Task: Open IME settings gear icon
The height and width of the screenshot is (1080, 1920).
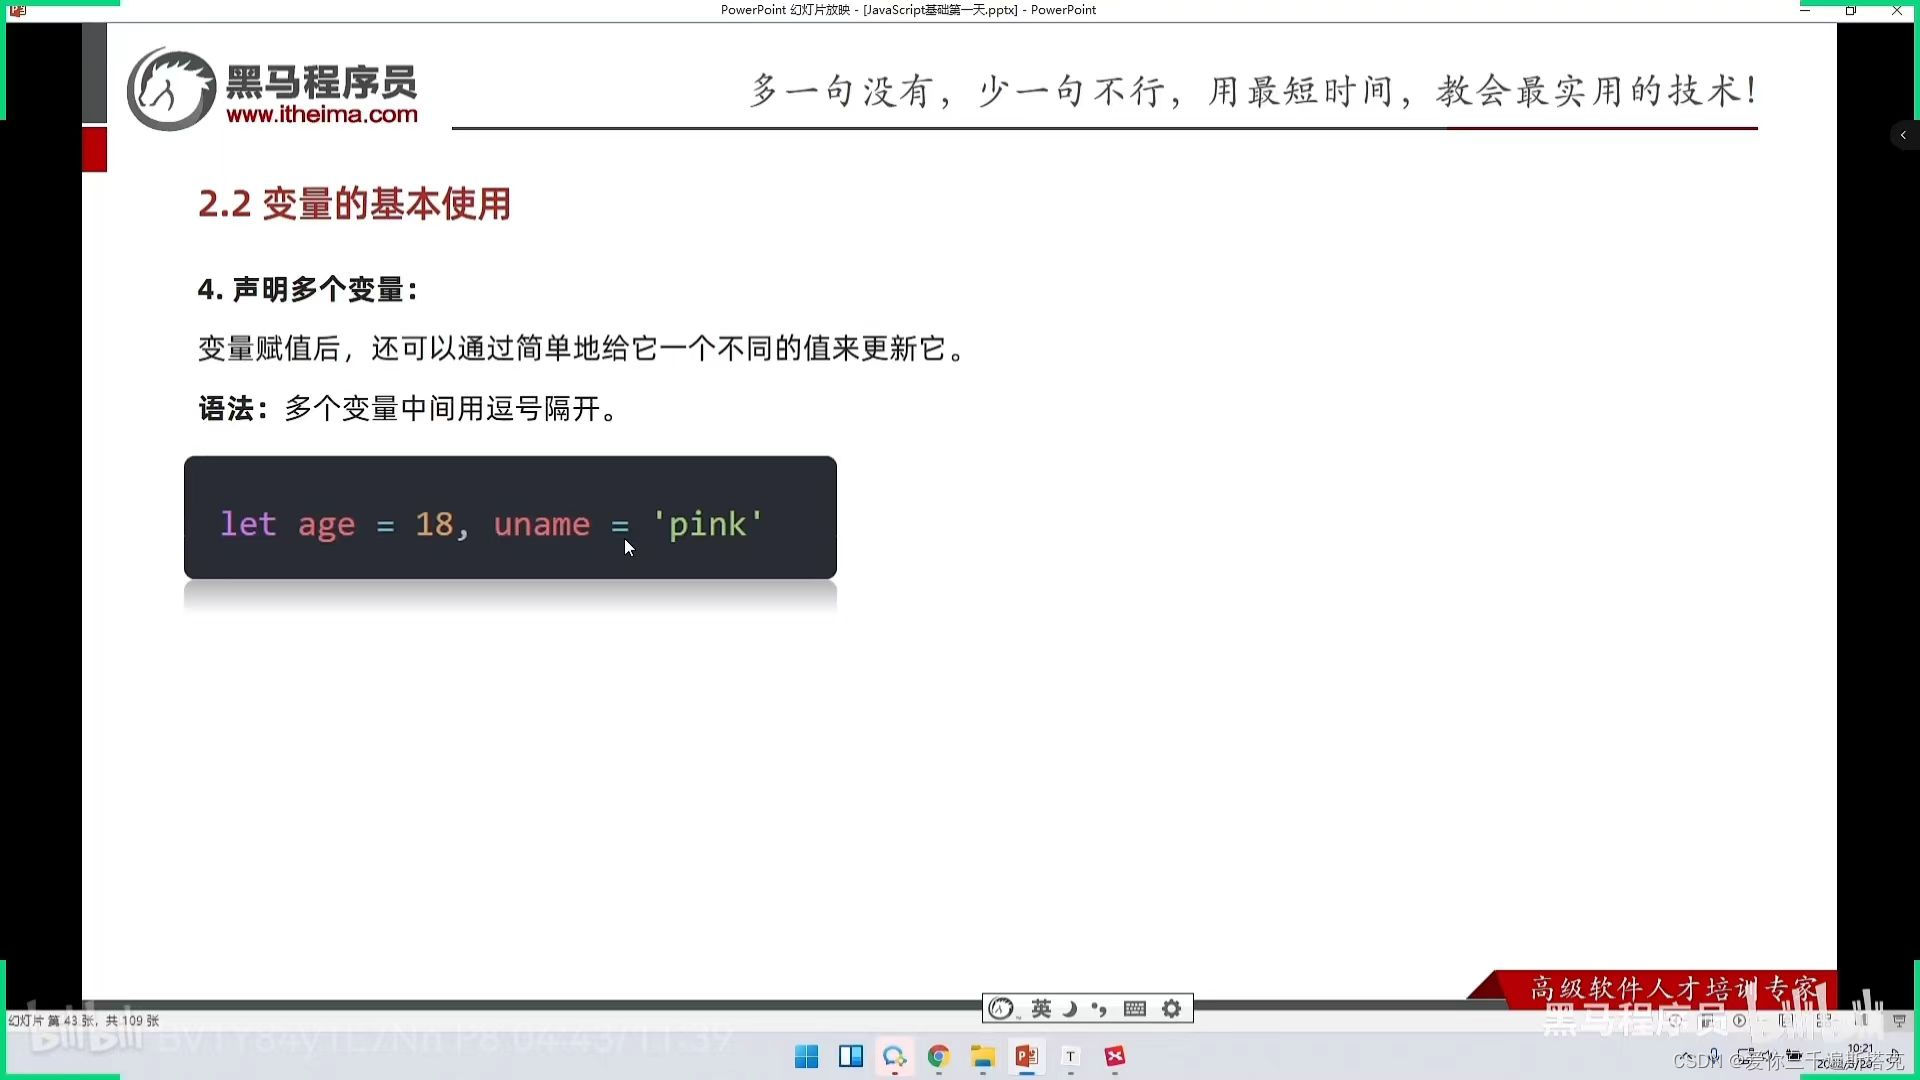Action: pos(1172,1009)
